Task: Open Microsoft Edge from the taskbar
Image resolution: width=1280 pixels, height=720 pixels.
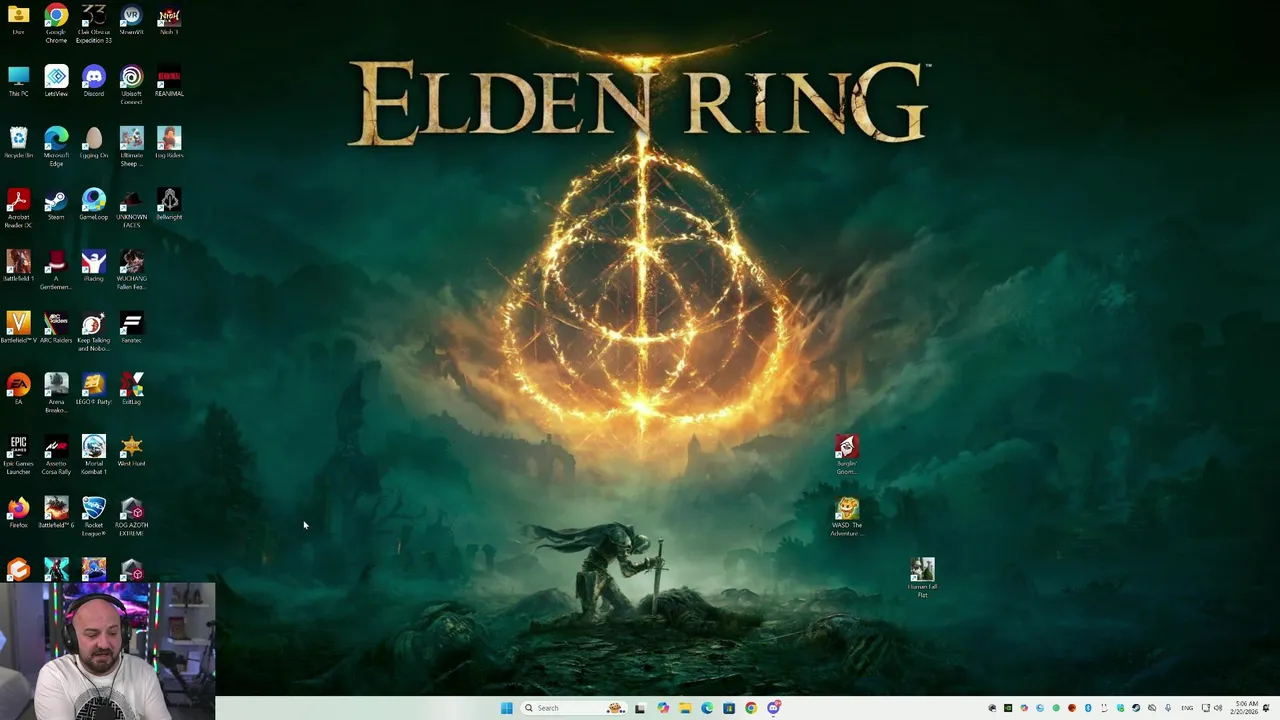Action: tap(707, 708)
